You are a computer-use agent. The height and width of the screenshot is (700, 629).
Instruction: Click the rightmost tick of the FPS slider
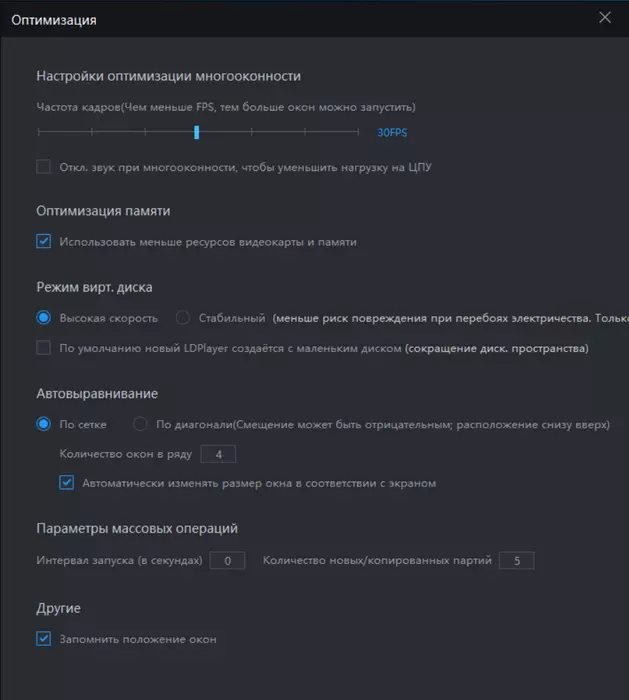[358, 132]
